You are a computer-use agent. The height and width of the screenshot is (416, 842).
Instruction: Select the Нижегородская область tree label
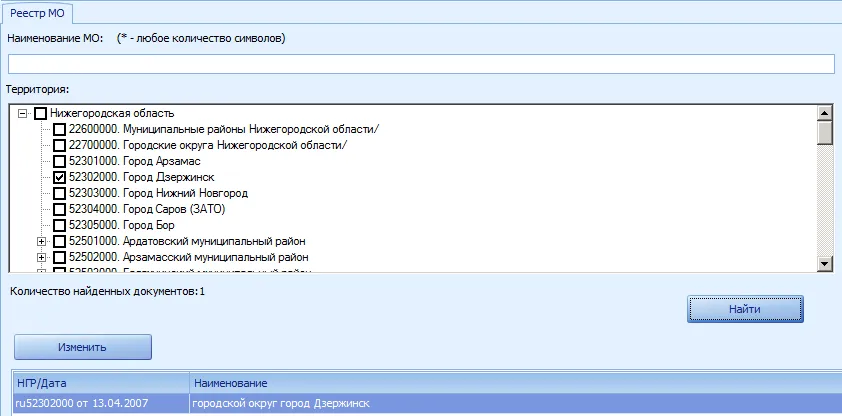[x=112, y=113]
